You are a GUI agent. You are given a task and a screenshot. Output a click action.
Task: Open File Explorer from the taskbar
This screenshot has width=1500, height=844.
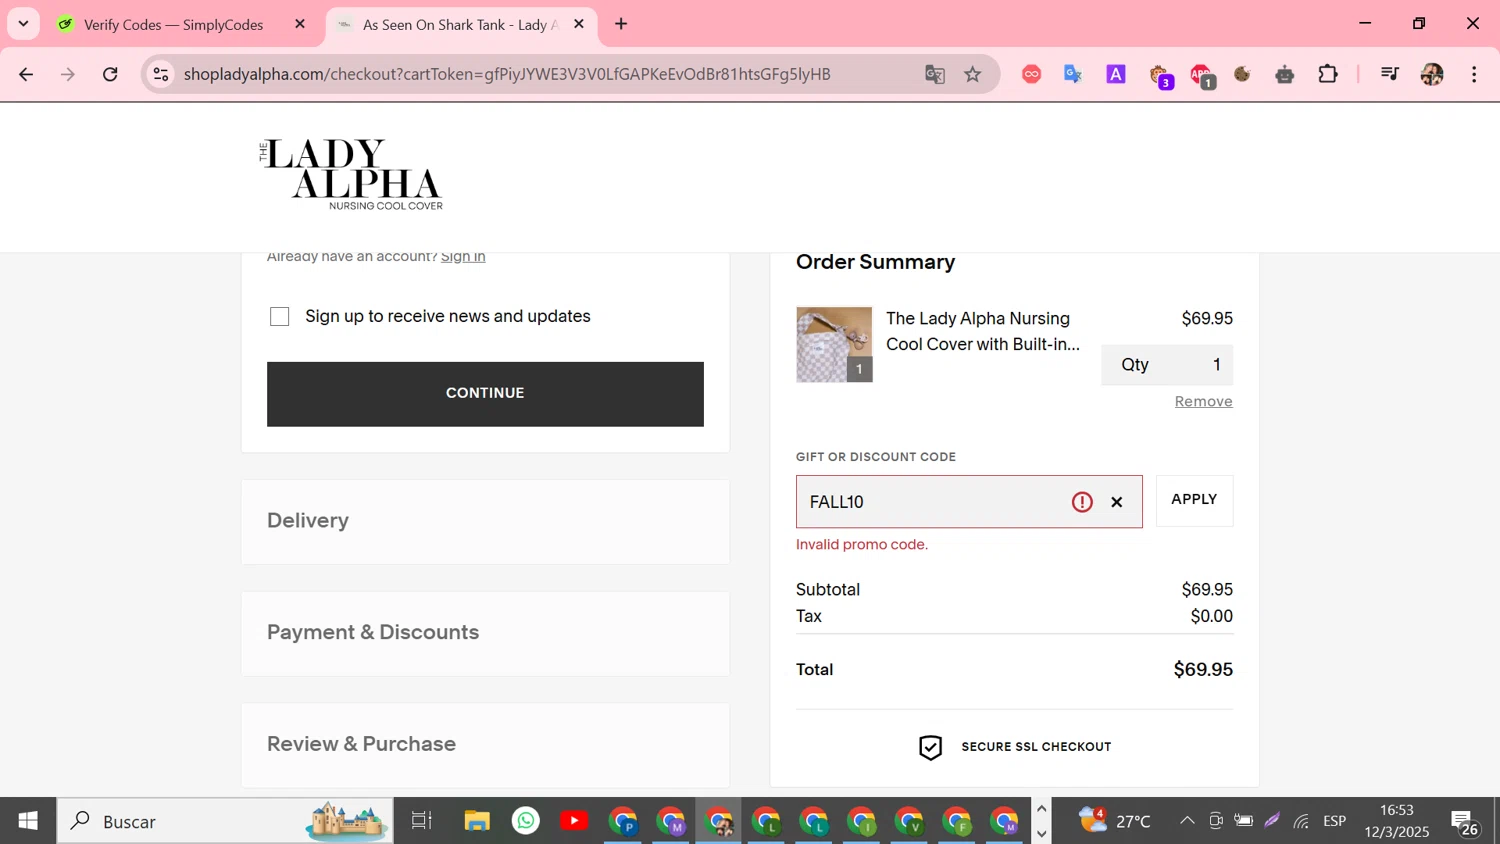click(x=477, y=821)
